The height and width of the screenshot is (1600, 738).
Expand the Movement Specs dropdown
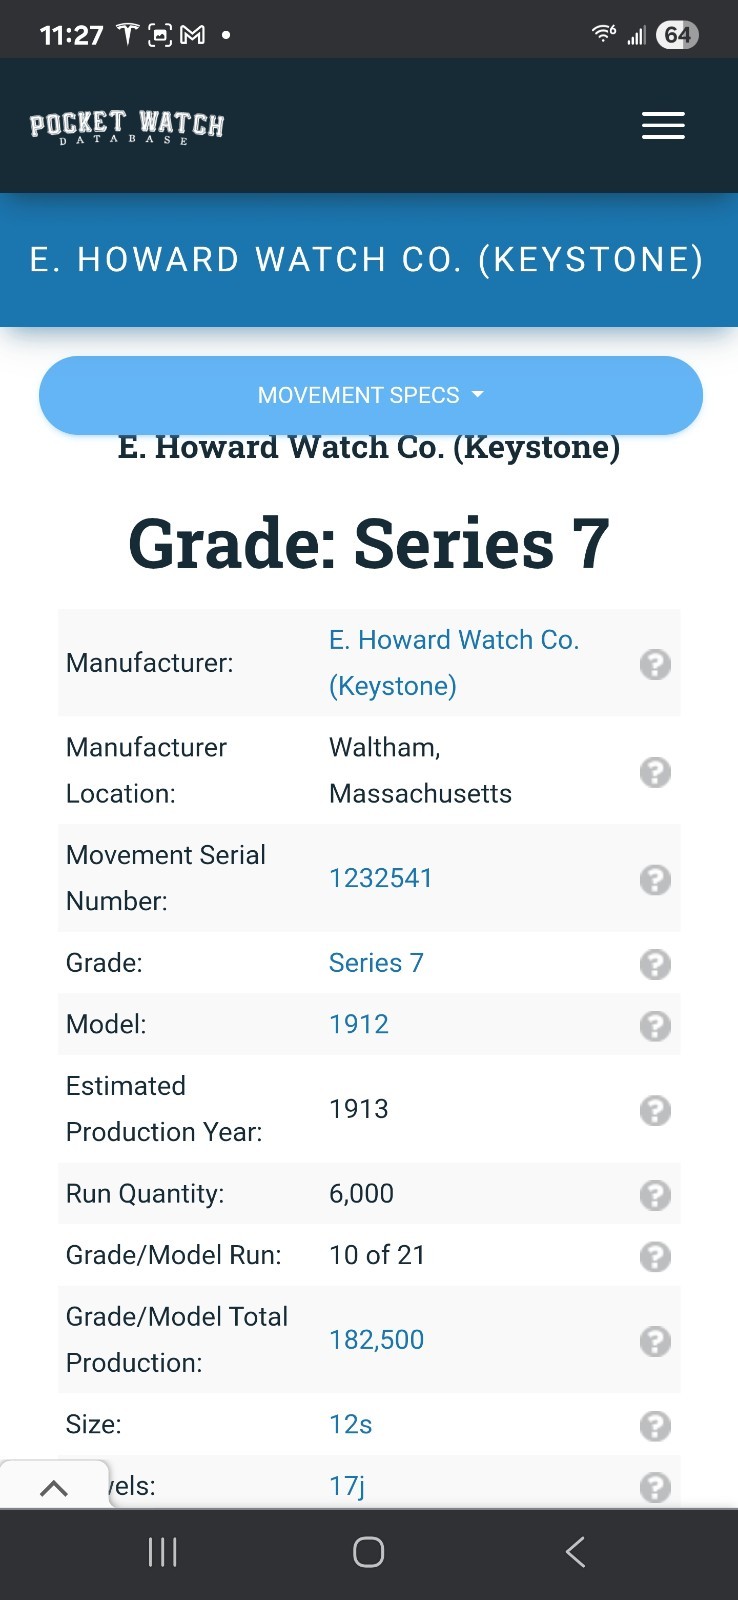tap(370, 395)
